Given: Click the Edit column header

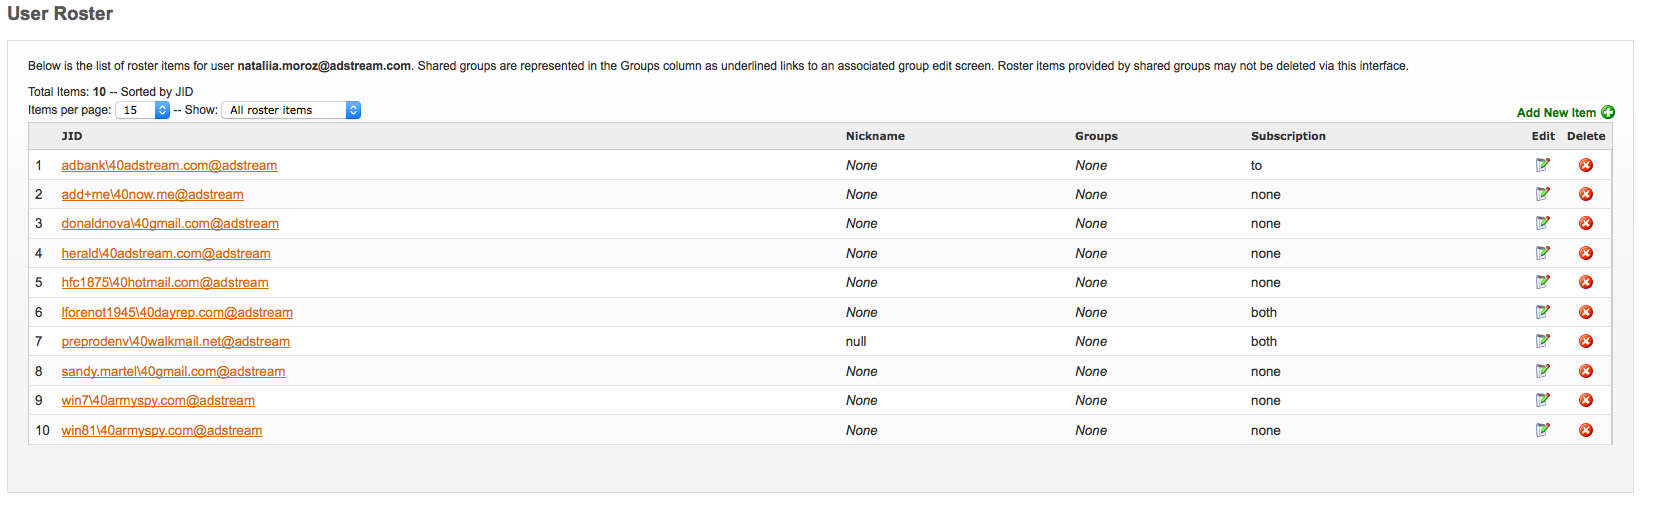Looking at the screenshot, I should point(1543,136).
